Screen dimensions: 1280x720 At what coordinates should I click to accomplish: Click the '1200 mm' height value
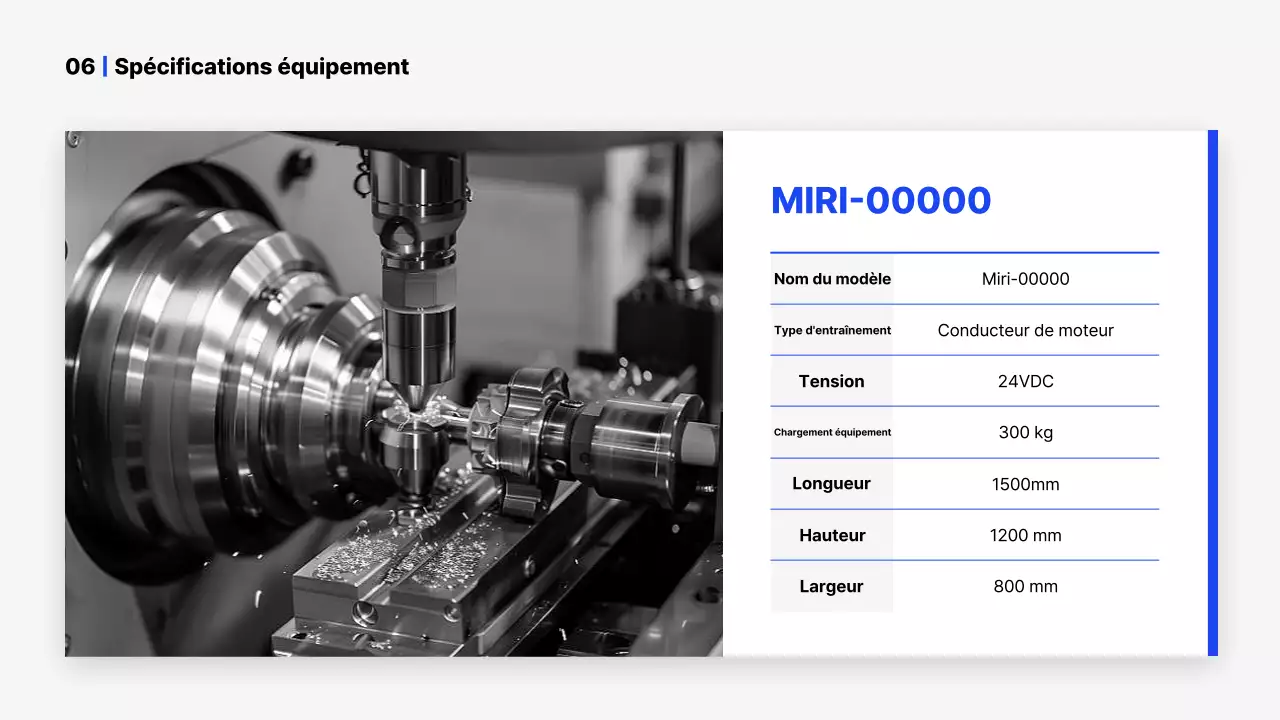[x=1025, y=535]
